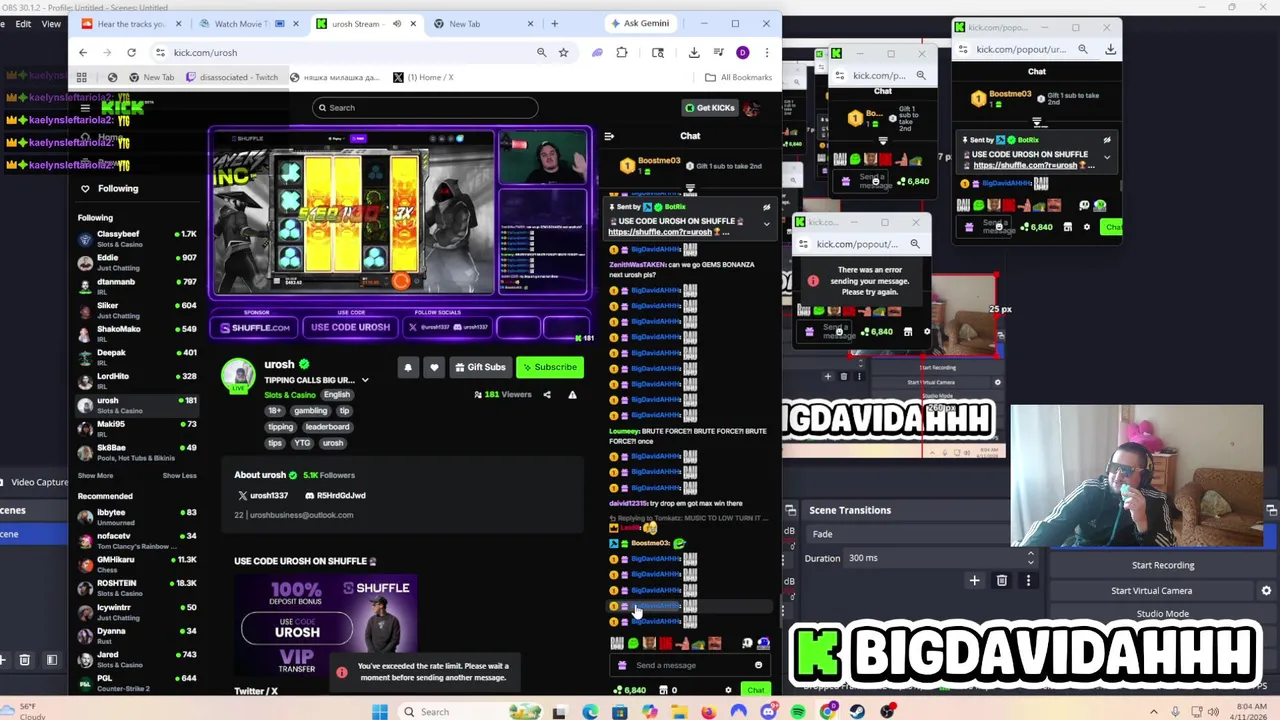Switch to the New Tab browser tab
Viewport: 1280px width, 720px height.
482,23
